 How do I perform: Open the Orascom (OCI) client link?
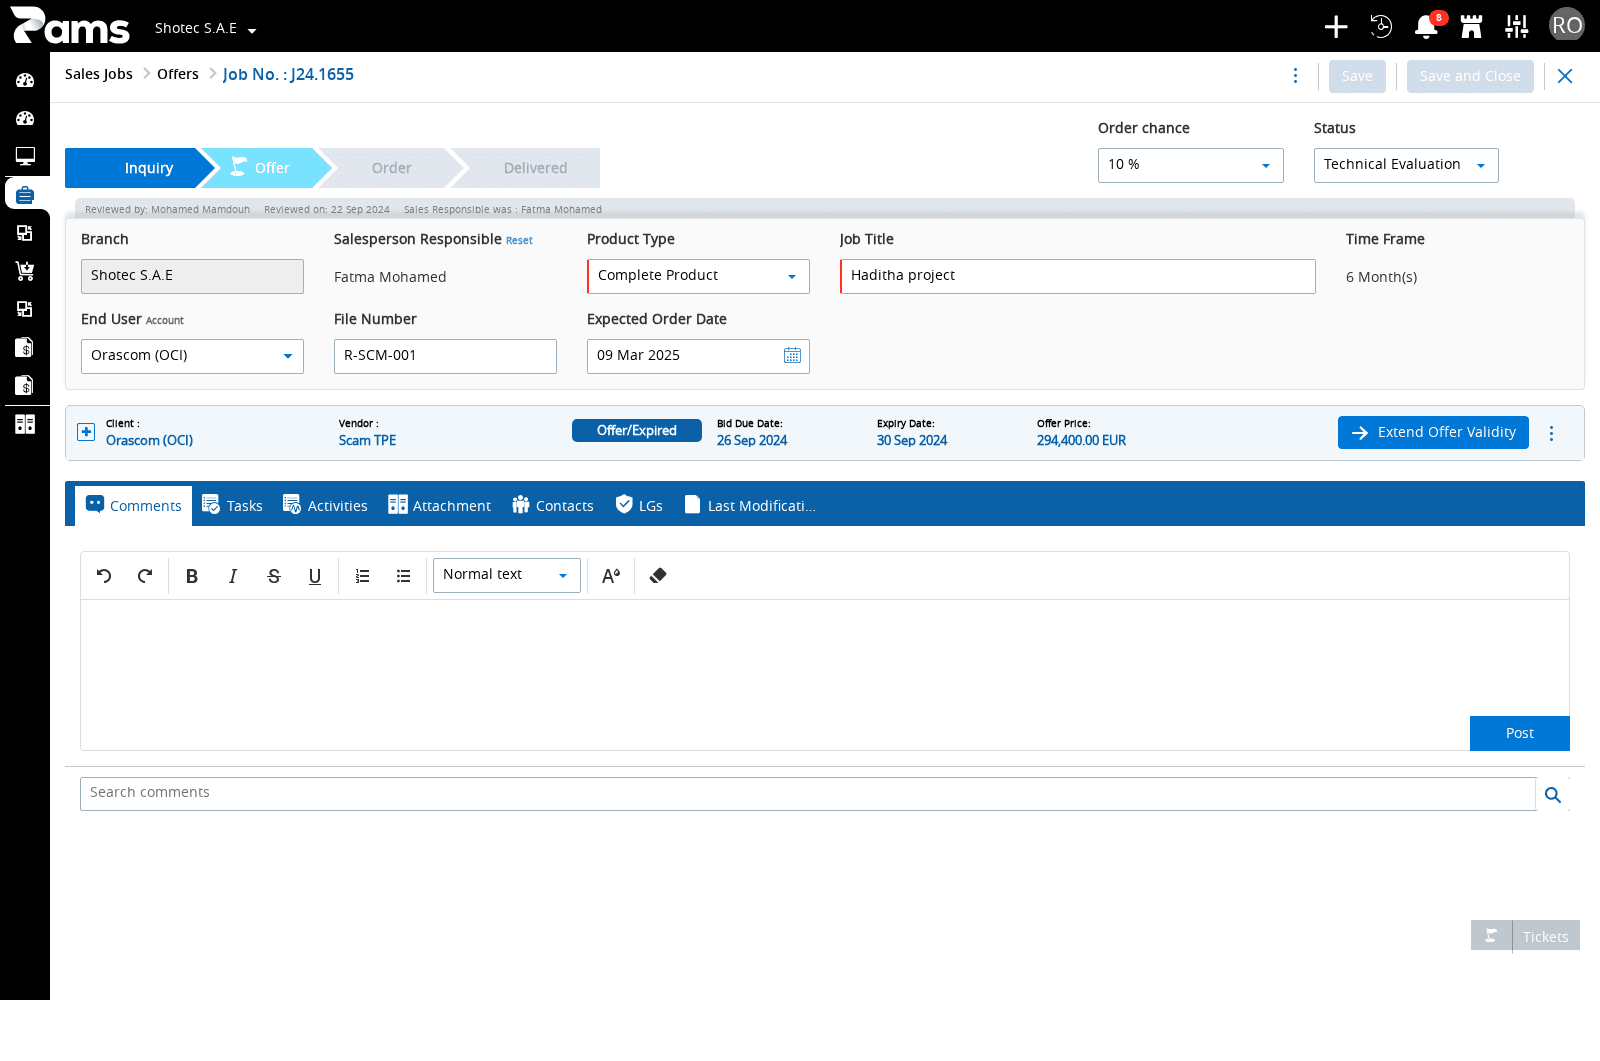click(149, 441)
